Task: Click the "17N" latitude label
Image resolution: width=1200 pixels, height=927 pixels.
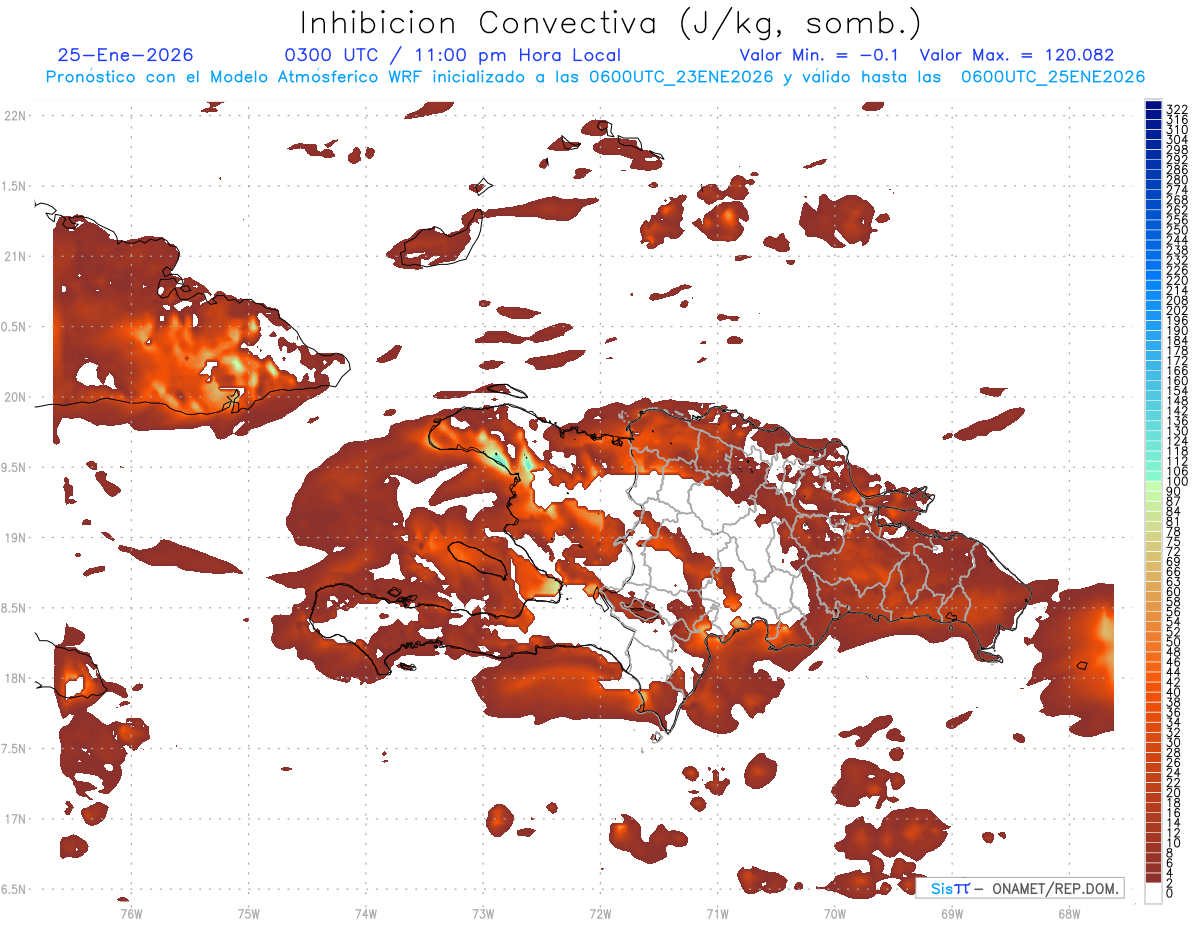Action: [15, 819]
